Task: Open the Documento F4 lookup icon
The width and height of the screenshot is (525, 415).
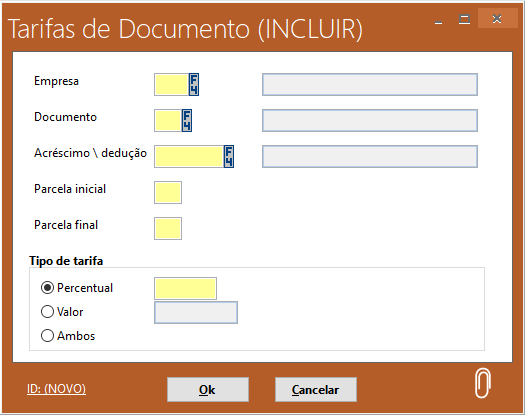Action: coord(187,120)
